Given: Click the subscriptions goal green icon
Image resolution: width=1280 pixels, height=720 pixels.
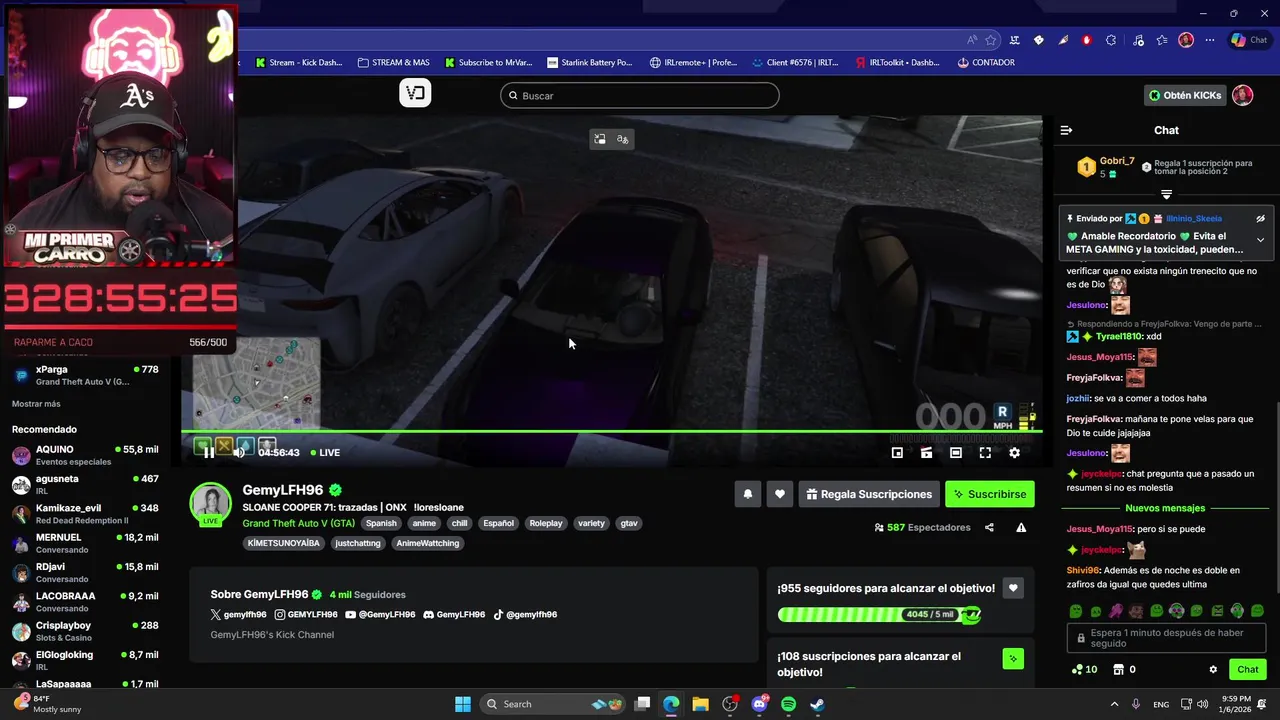Looking at the screenshot, I should click(x=1013, y=658).
